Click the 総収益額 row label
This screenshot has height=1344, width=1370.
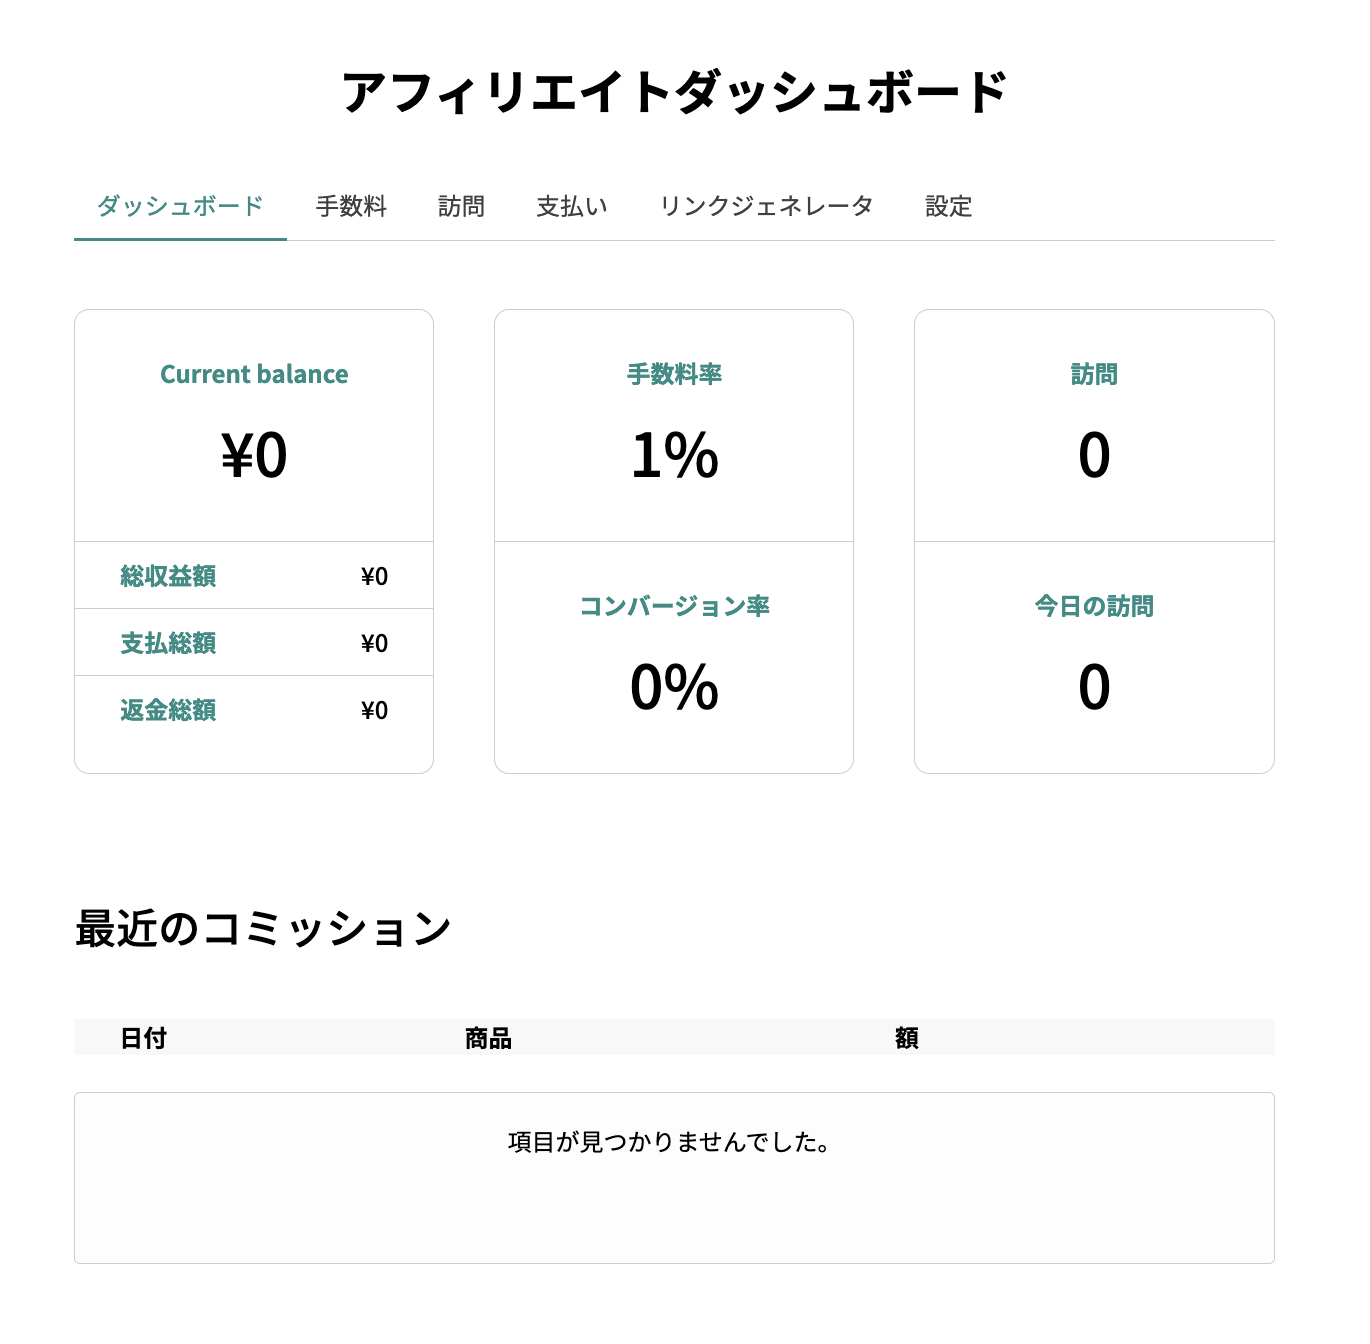point(168,576)
